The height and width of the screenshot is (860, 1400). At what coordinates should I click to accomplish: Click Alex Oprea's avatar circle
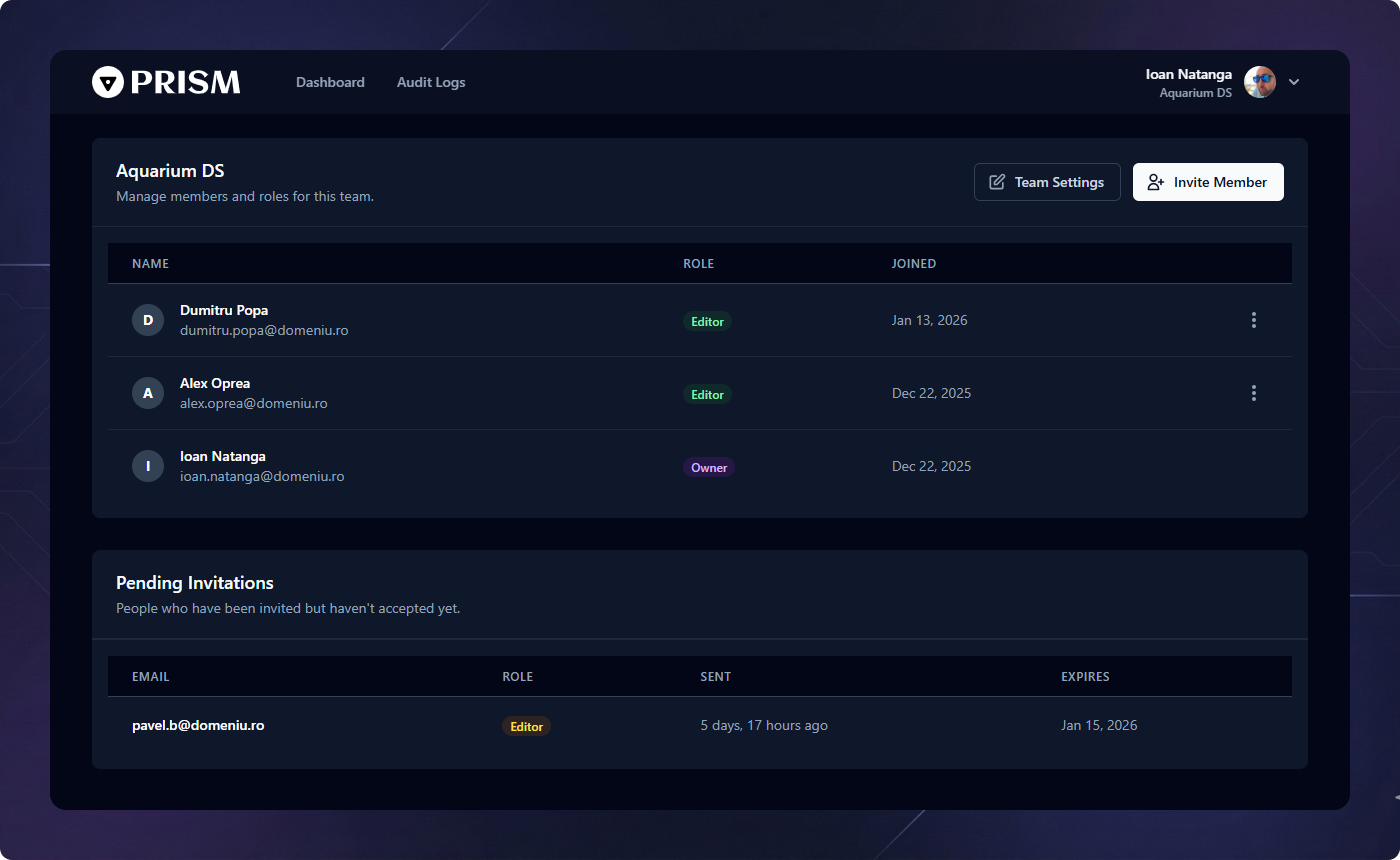click(x=148, y=393)
